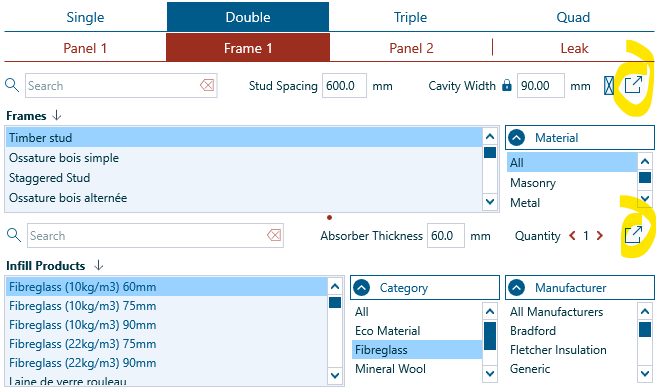Switch to the Double tab
Screen dimensions: 659x389
click(248, 17)
